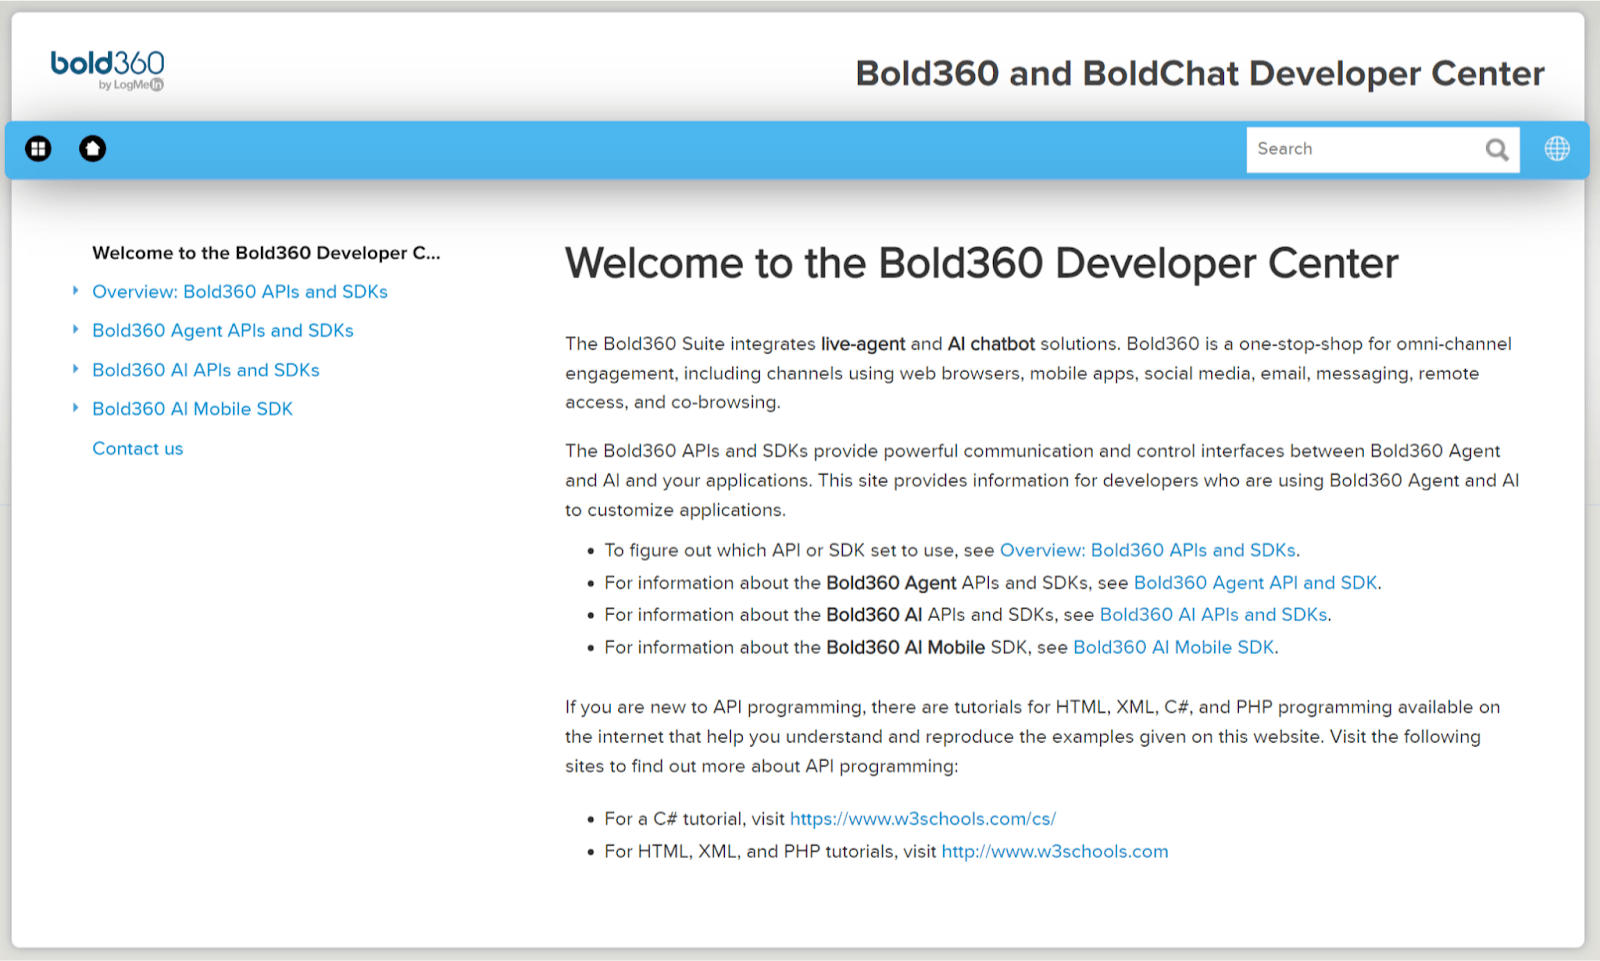Image resolution: width=1600 pixels, height=961 pixels.
Task: Visit the w3schools C# tutorial link
Action: pyautogui.click(x=922, y=818)
